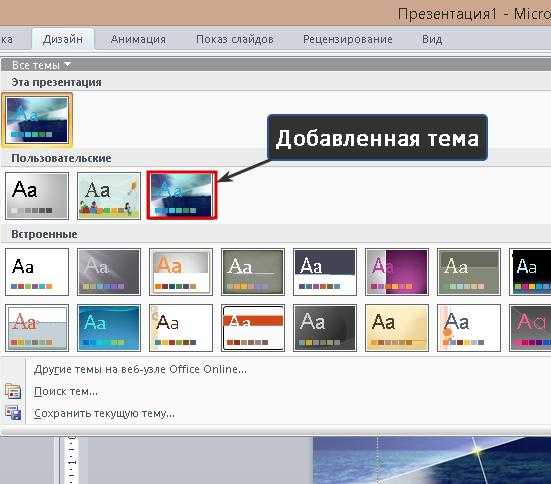This screenshot has width=551, height=484.
Task: Apply the beige parchment built-in theme
Action: 397,328
